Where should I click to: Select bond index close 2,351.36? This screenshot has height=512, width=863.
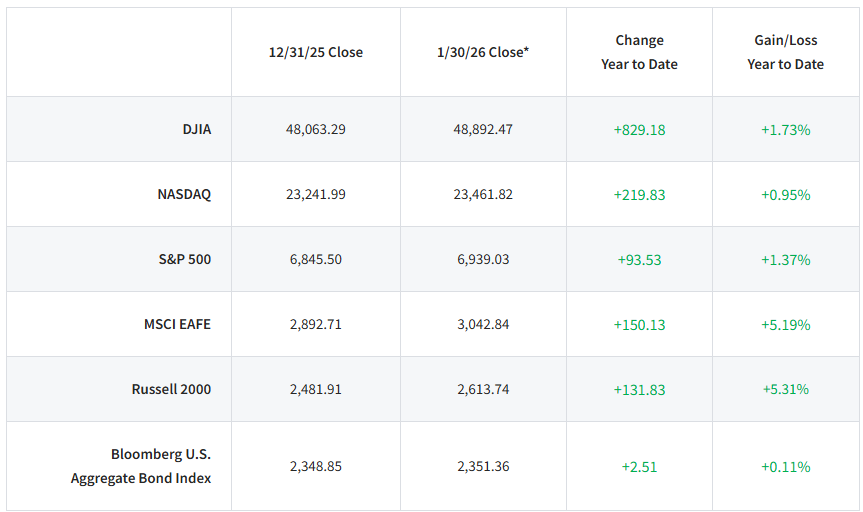coord(483,466)
